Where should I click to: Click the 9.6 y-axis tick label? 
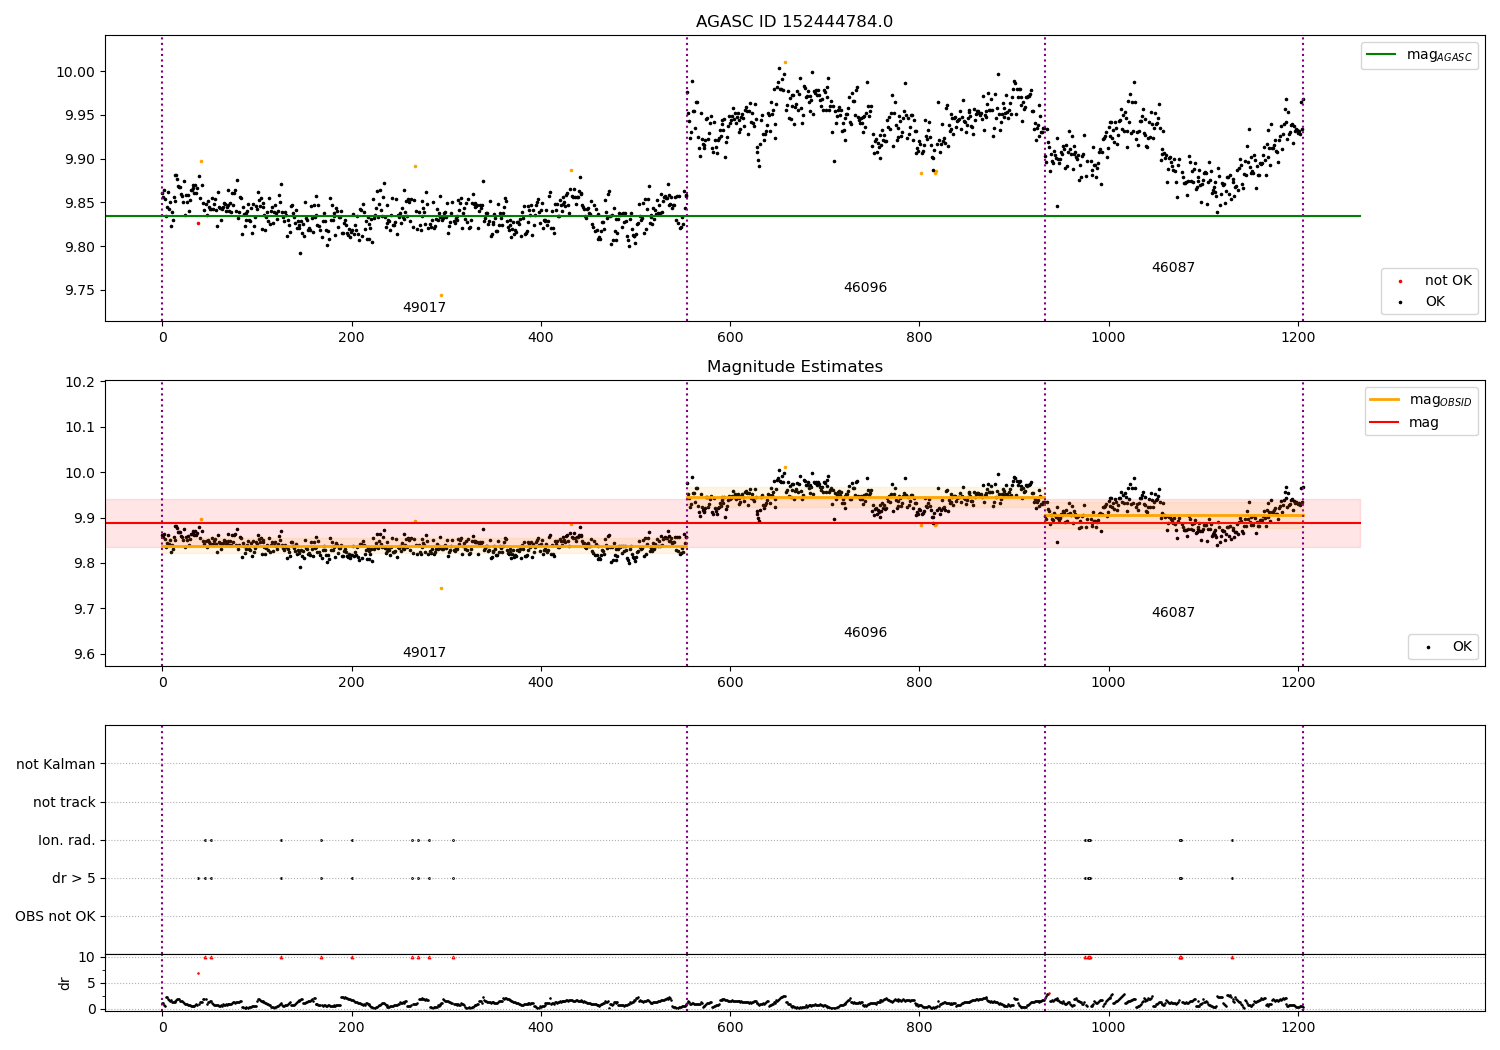point(85,655)
